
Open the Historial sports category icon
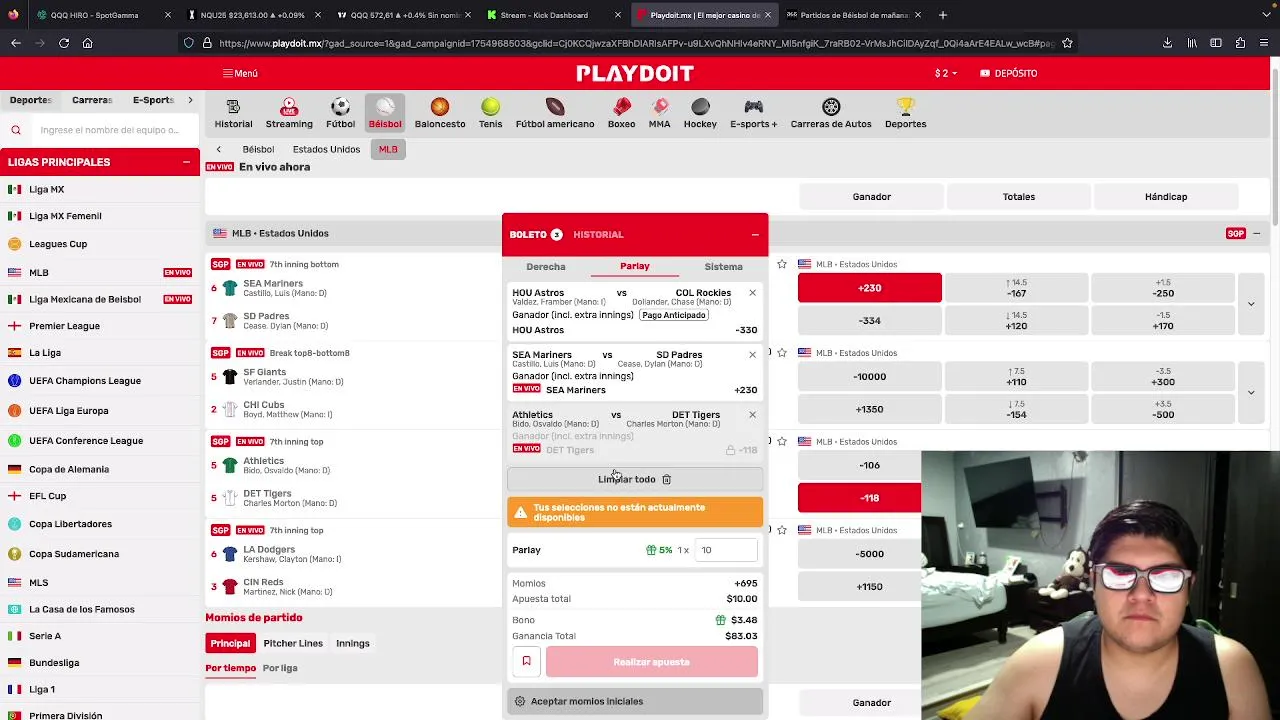[x=233, y=107]
